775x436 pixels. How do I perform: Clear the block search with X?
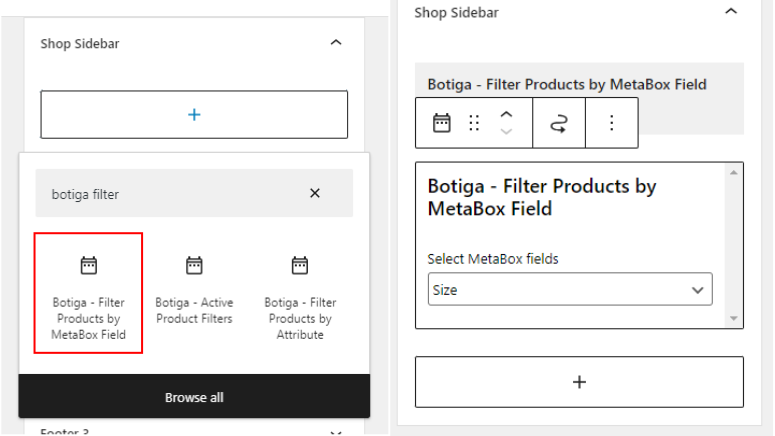[x=315, y=193]
